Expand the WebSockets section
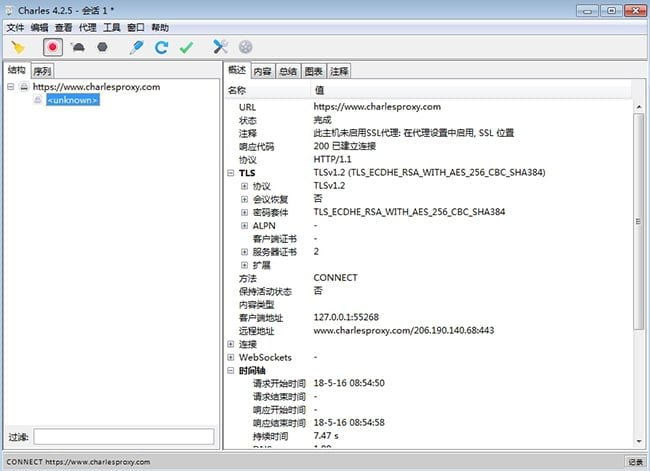The height and width of the screenshot is (471, 650). (x=231, y=357)
